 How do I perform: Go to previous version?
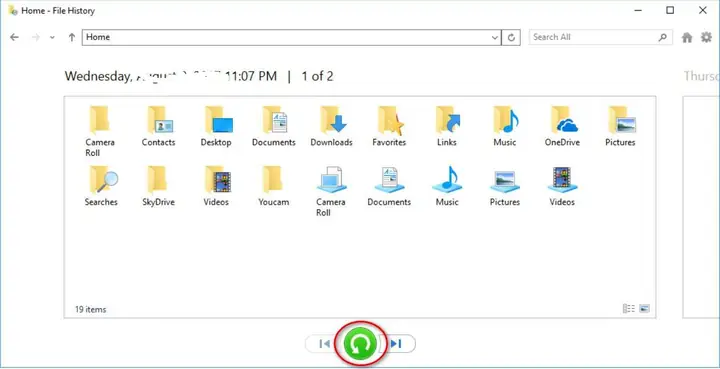tap(324, 343)
